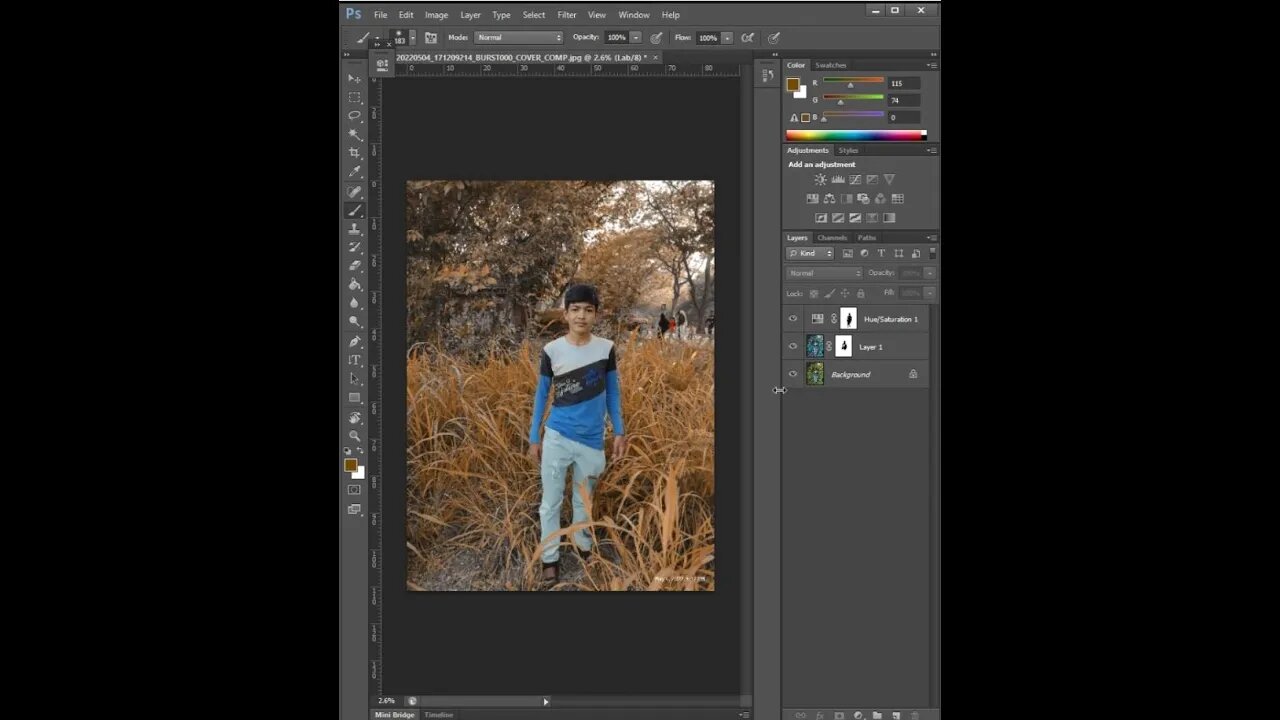Screen dimensions: 1280x720
Task: Open the brush Mode dropdown
Action: (x=519, y=38)
